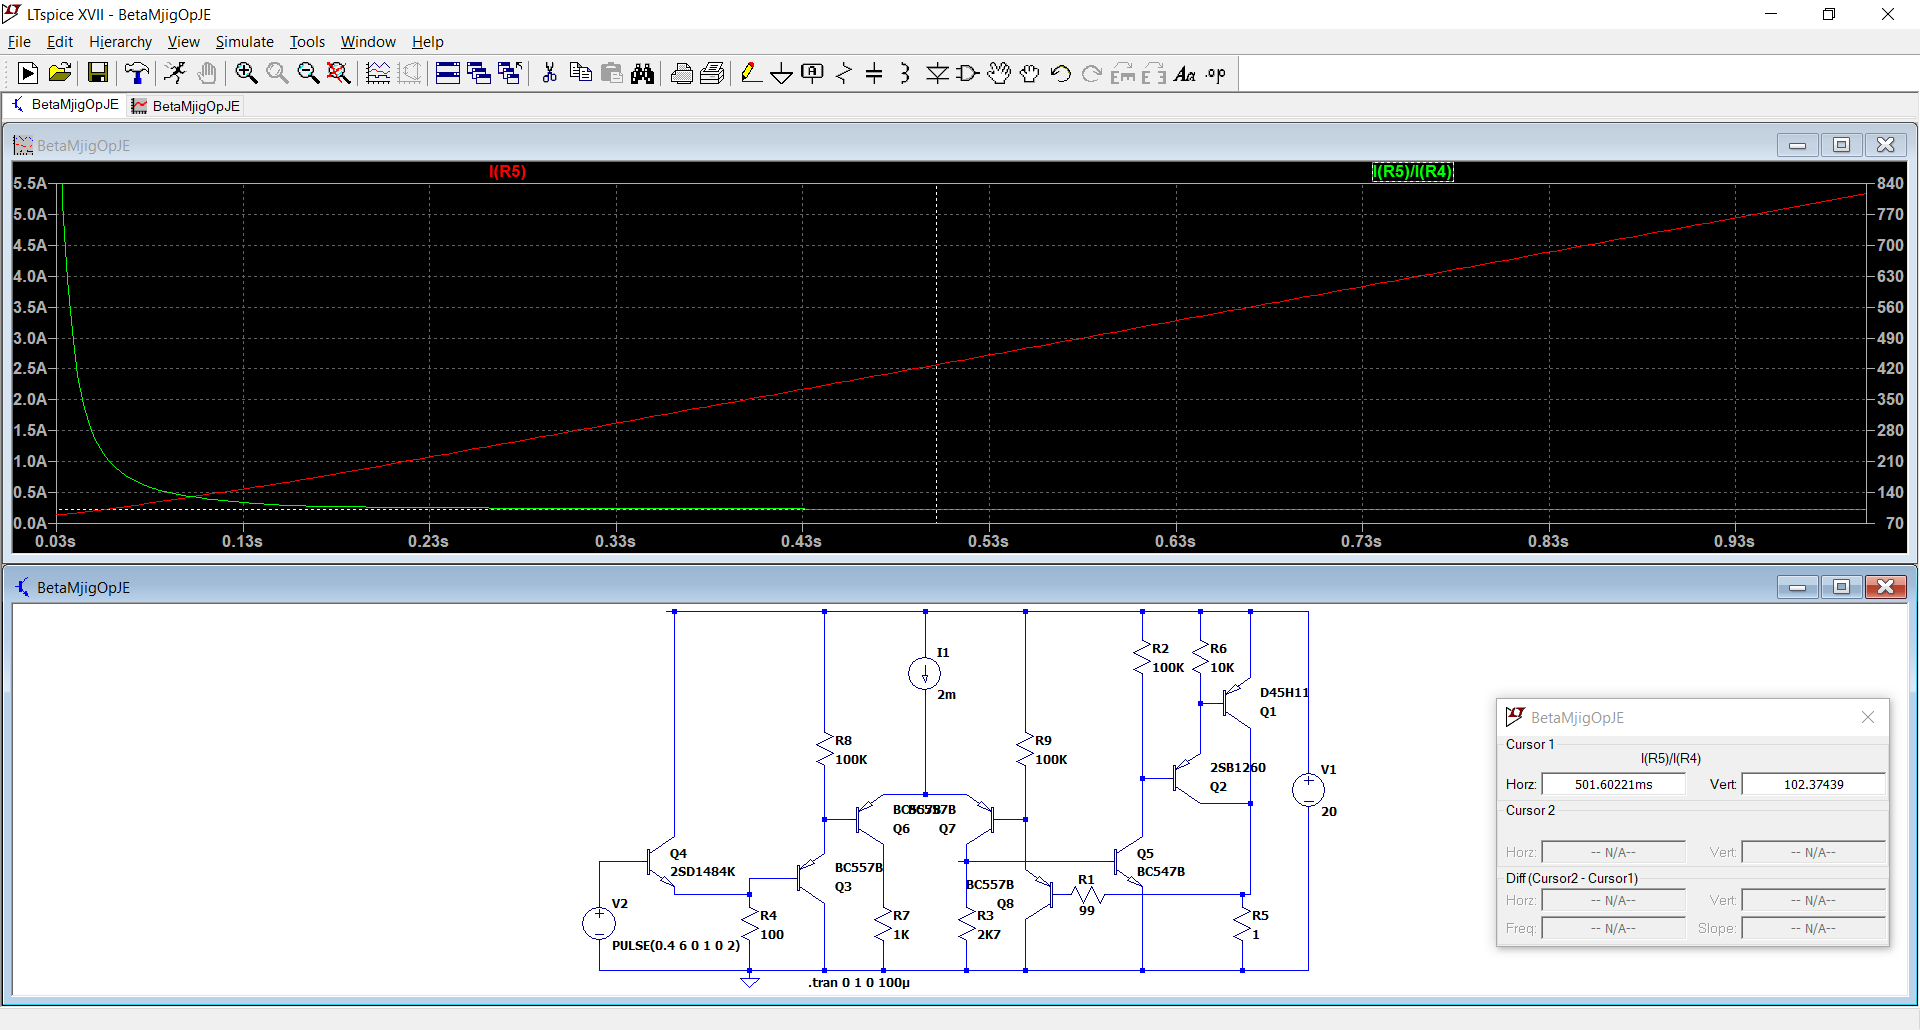Tile windows horizontally with the toolbar icon
This screenshot has height=1030, width=1920.
(448, 73)
